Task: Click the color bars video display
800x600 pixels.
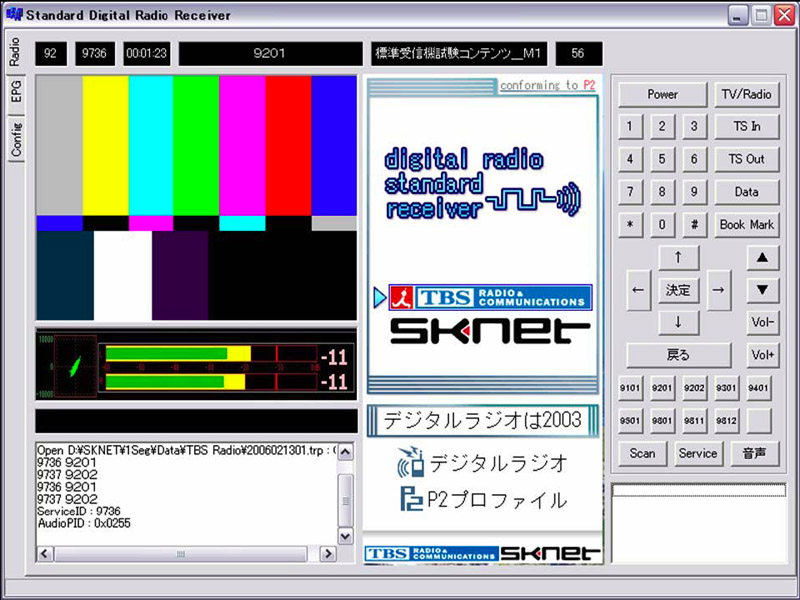Action: (x=196, y=198)
